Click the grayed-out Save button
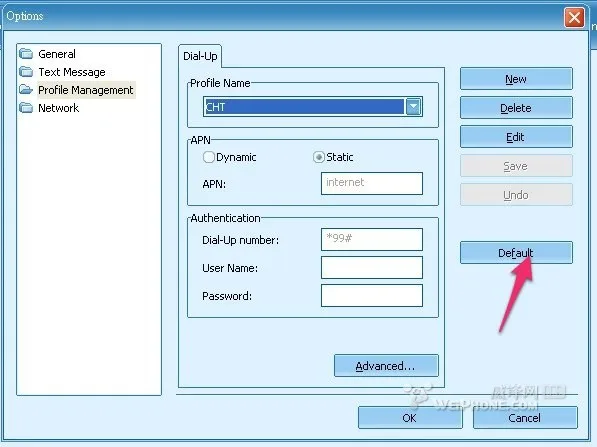This screenshot has height=447, width=597. point(516,166)
